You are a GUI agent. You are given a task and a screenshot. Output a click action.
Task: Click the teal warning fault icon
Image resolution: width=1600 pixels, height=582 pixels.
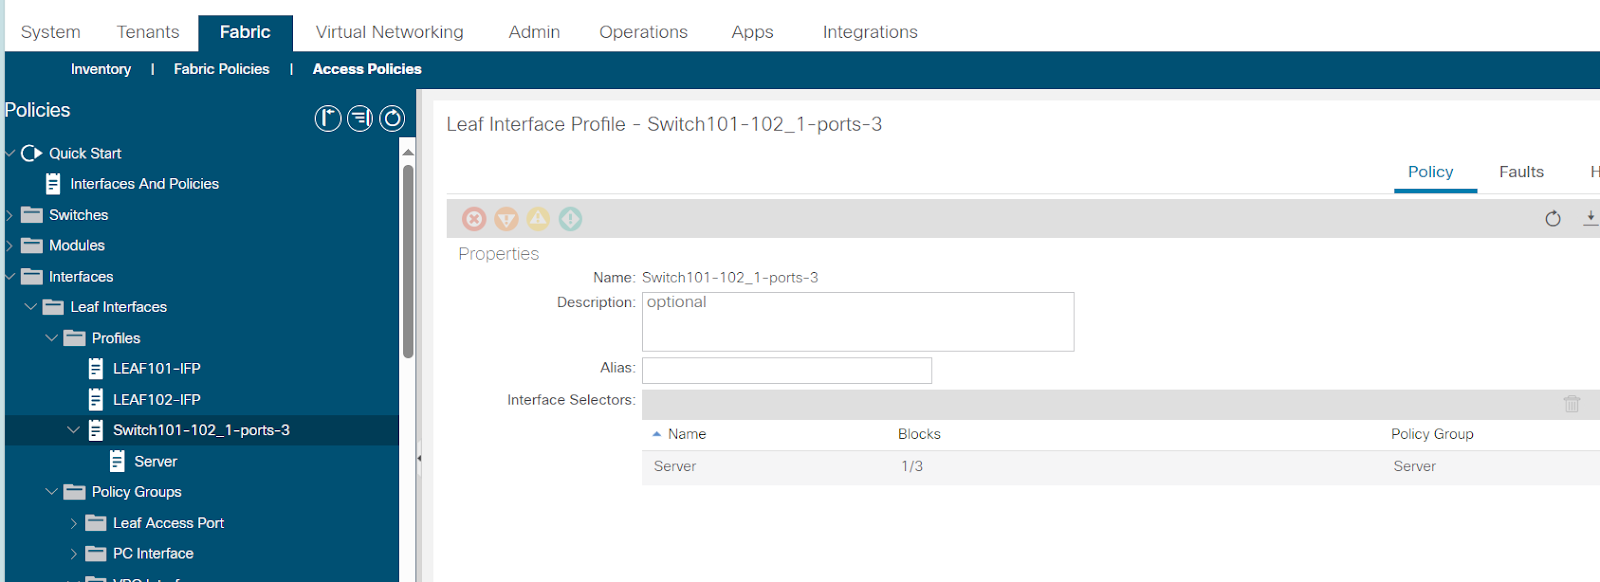pos(570,219)
